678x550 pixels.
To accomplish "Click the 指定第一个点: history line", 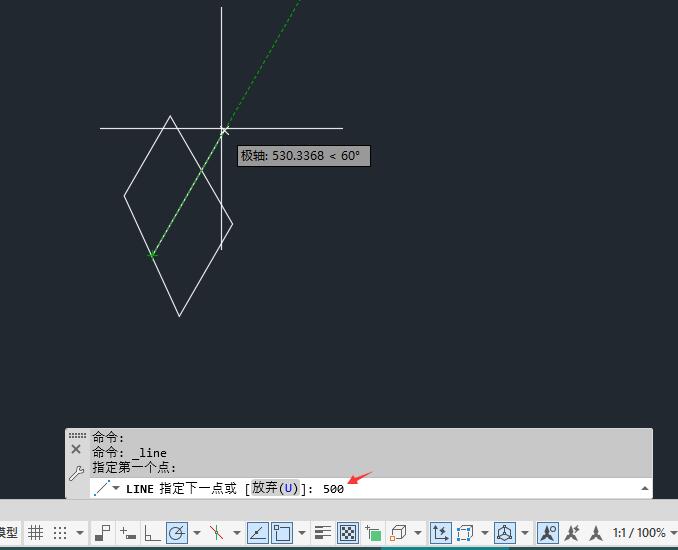I will pos(134,467).
